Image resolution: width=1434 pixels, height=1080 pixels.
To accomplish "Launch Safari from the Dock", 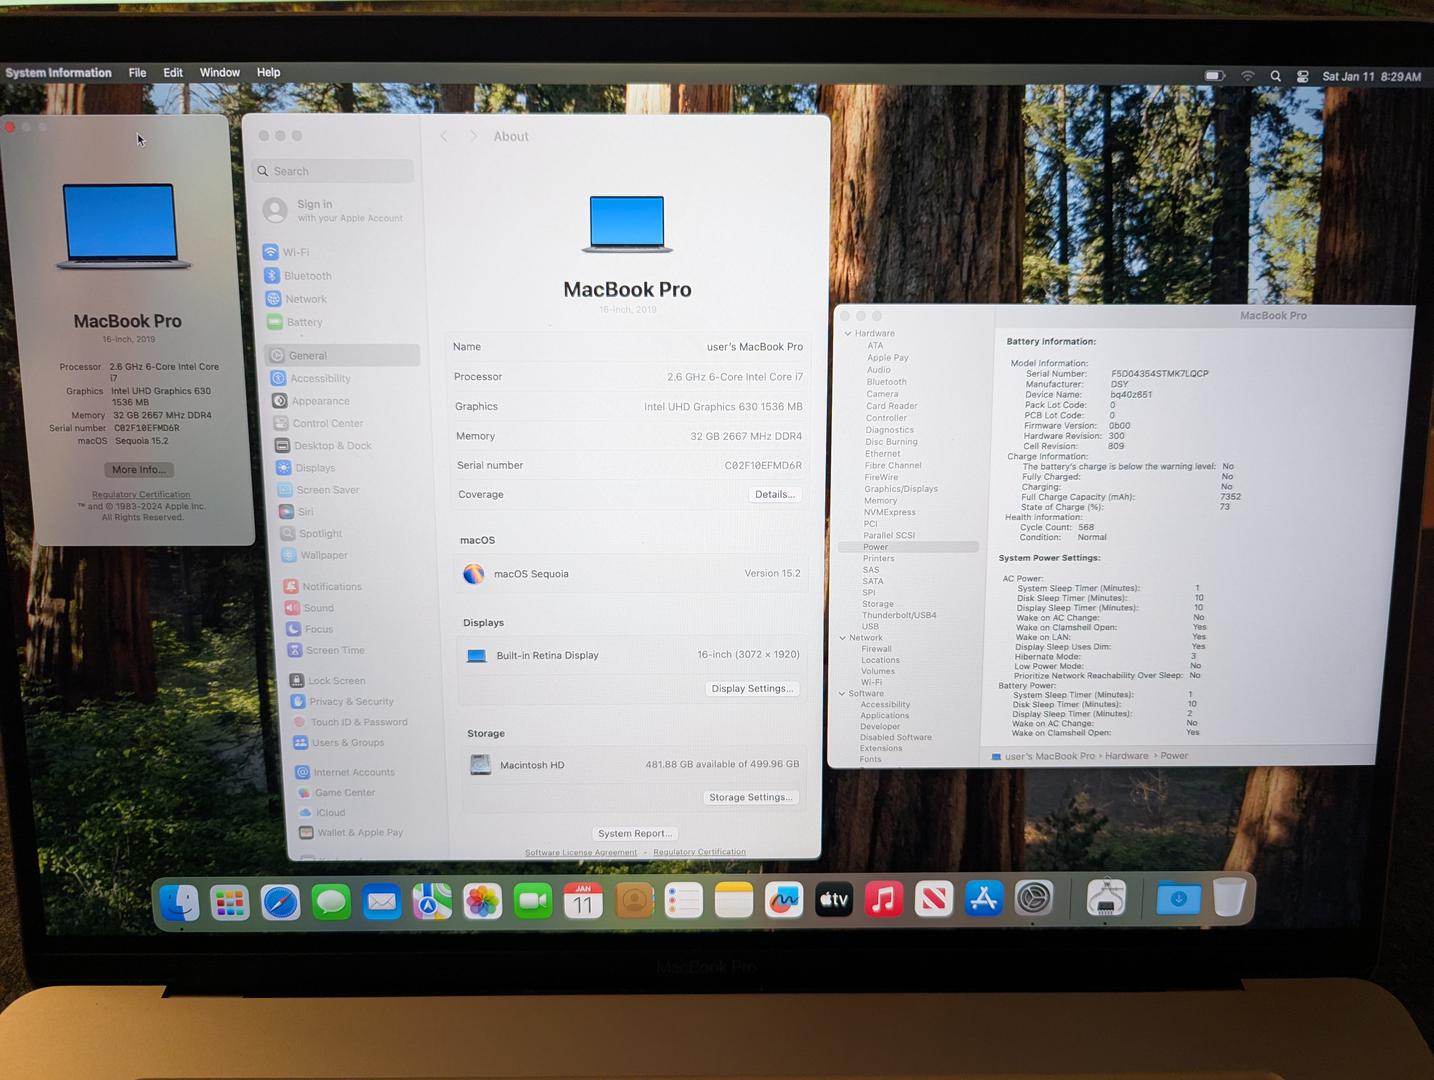I will [x=281, y=902].
